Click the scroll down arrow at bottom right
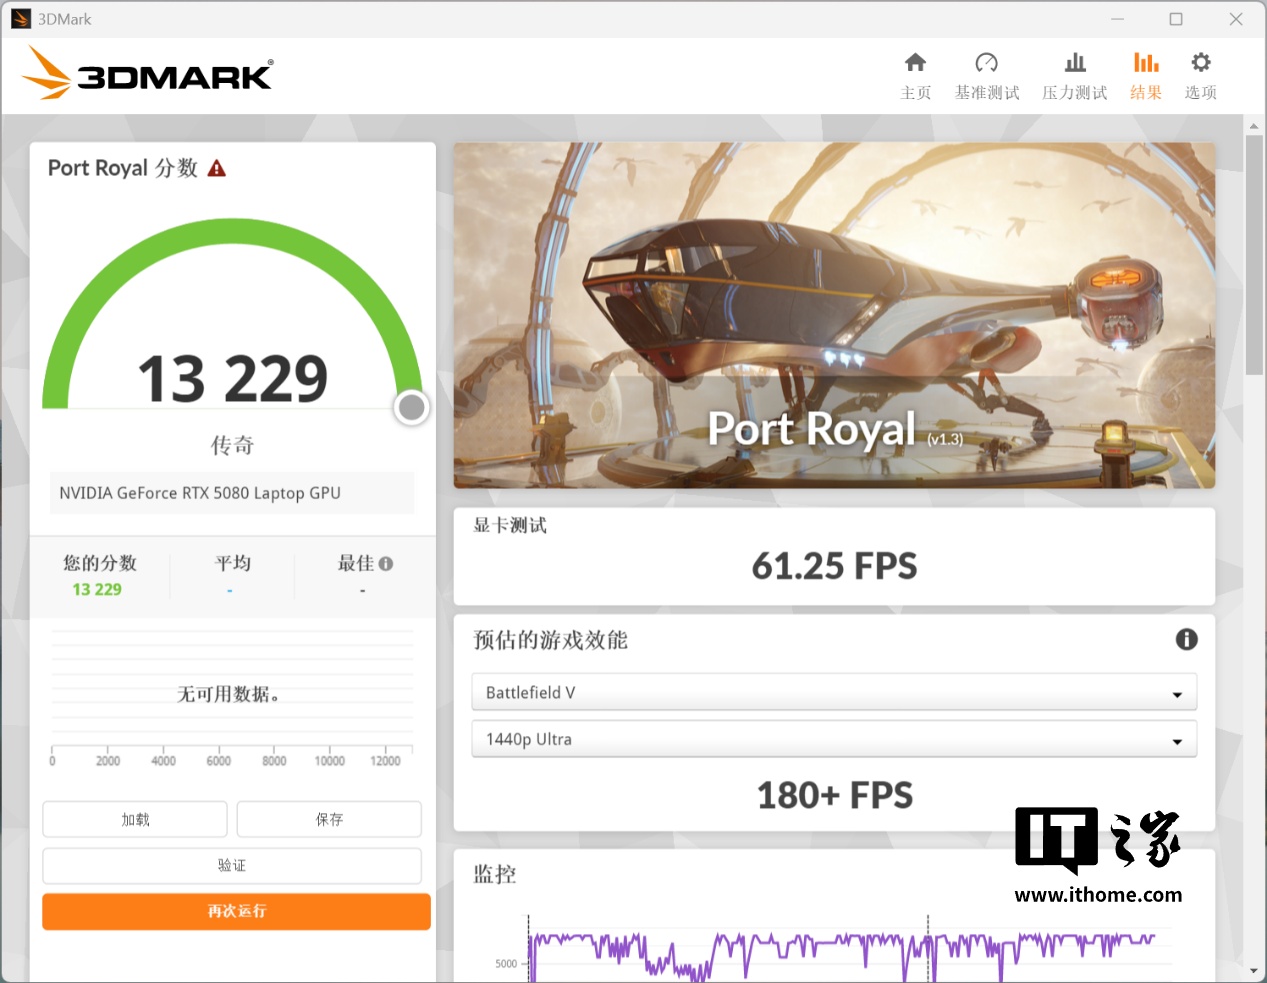 point(1254,970)
